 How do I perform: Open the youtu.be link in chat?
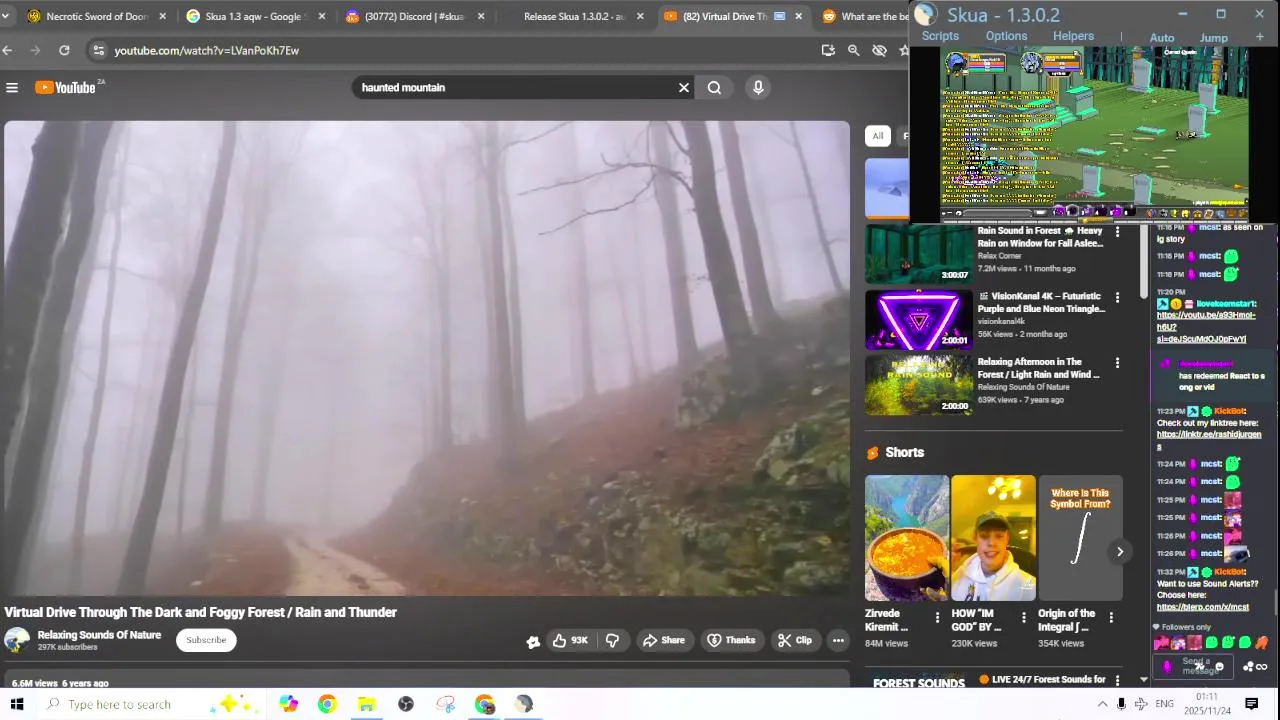(x=1205, y=327)
